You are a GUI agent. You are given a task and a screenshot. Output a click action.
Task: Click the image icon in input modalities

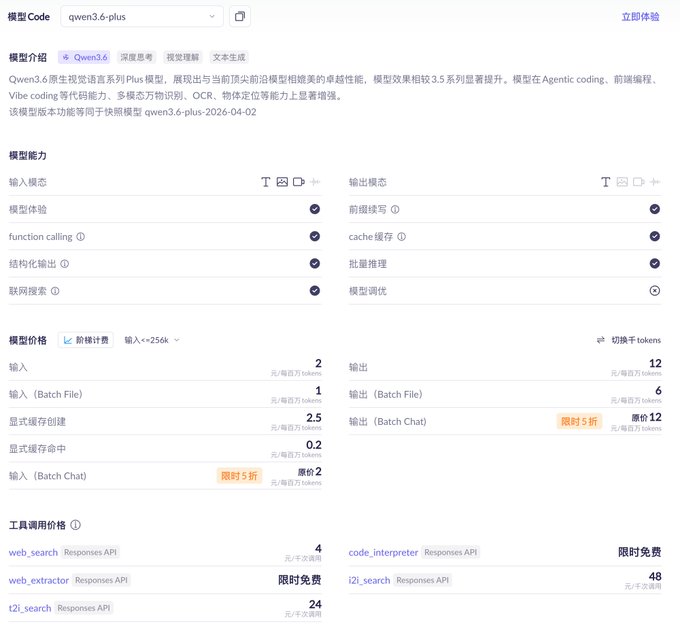(282, 182)
